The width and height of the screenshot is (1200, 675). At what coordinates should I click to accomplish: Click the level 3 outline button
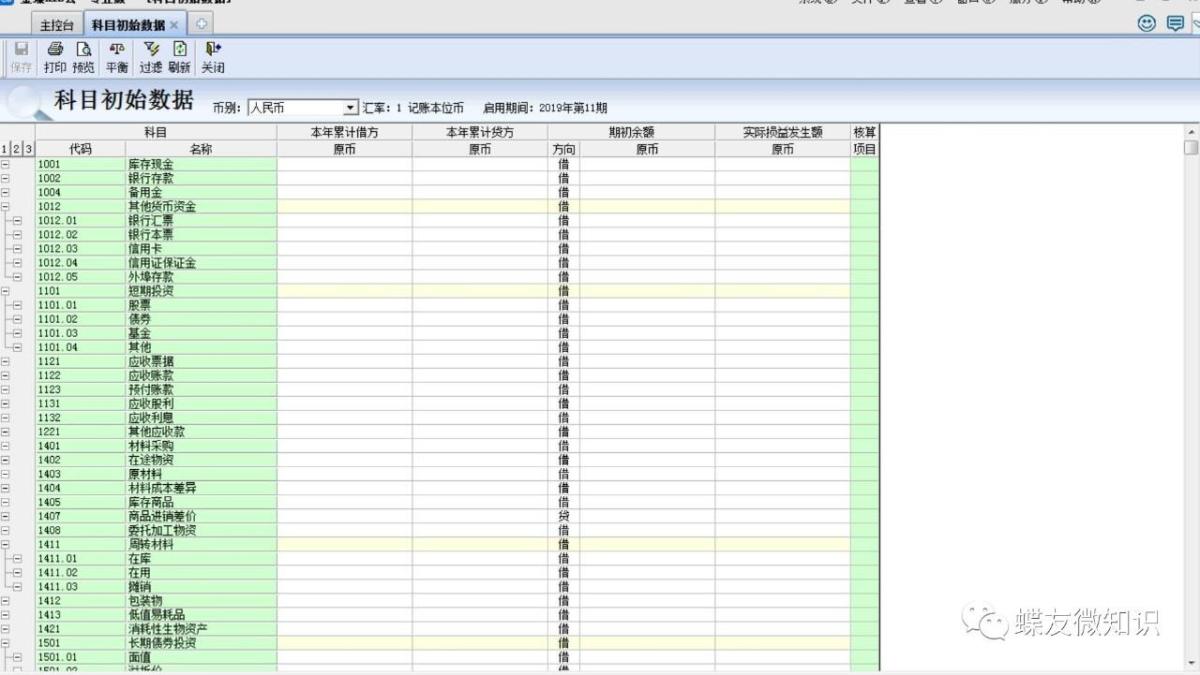pos(29,149)
